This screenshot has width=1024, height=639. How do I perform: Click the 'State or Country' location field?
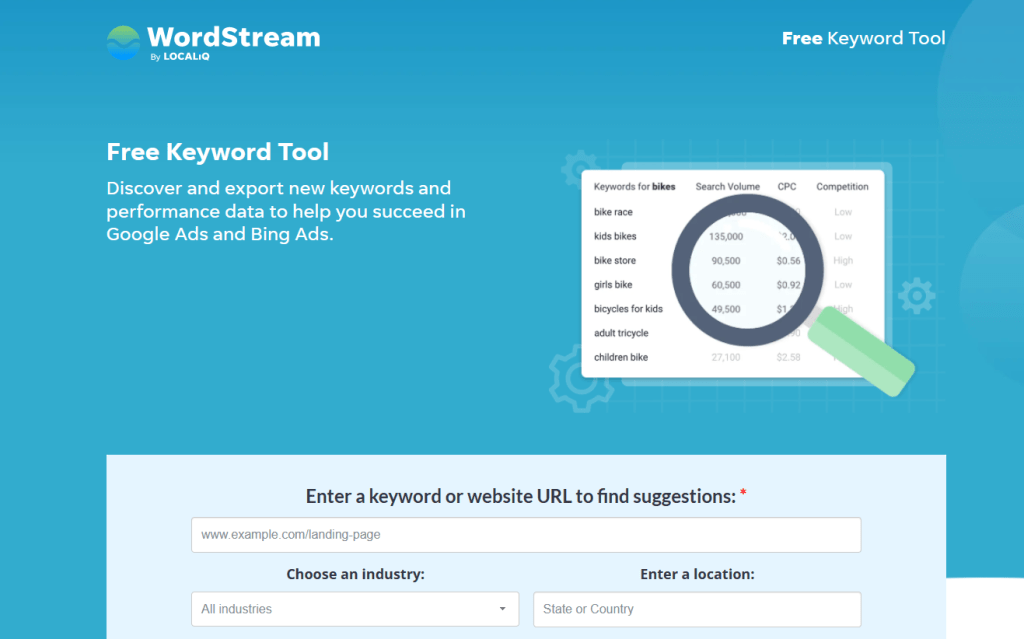click(x=697, y=609)
